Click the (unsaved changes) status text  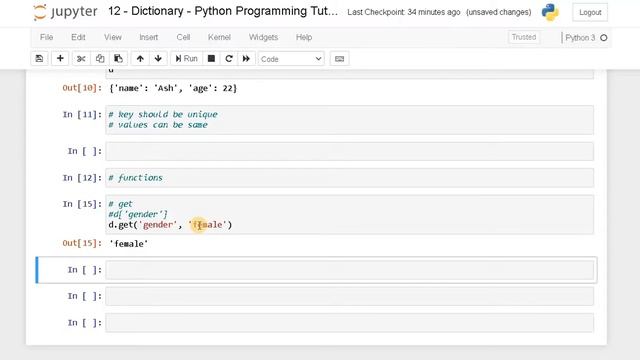499,12
